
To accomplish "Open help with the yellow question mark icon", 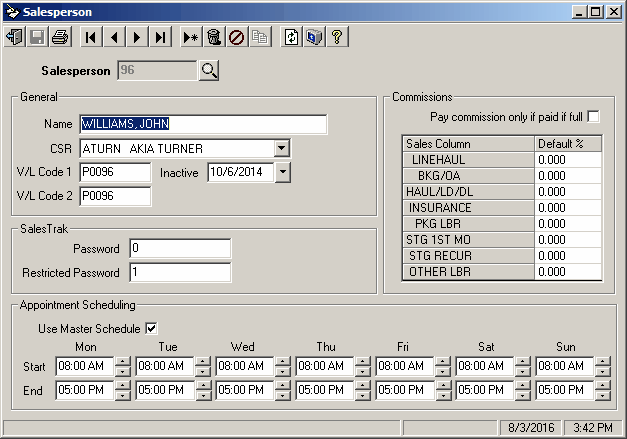I will (337, 38).
